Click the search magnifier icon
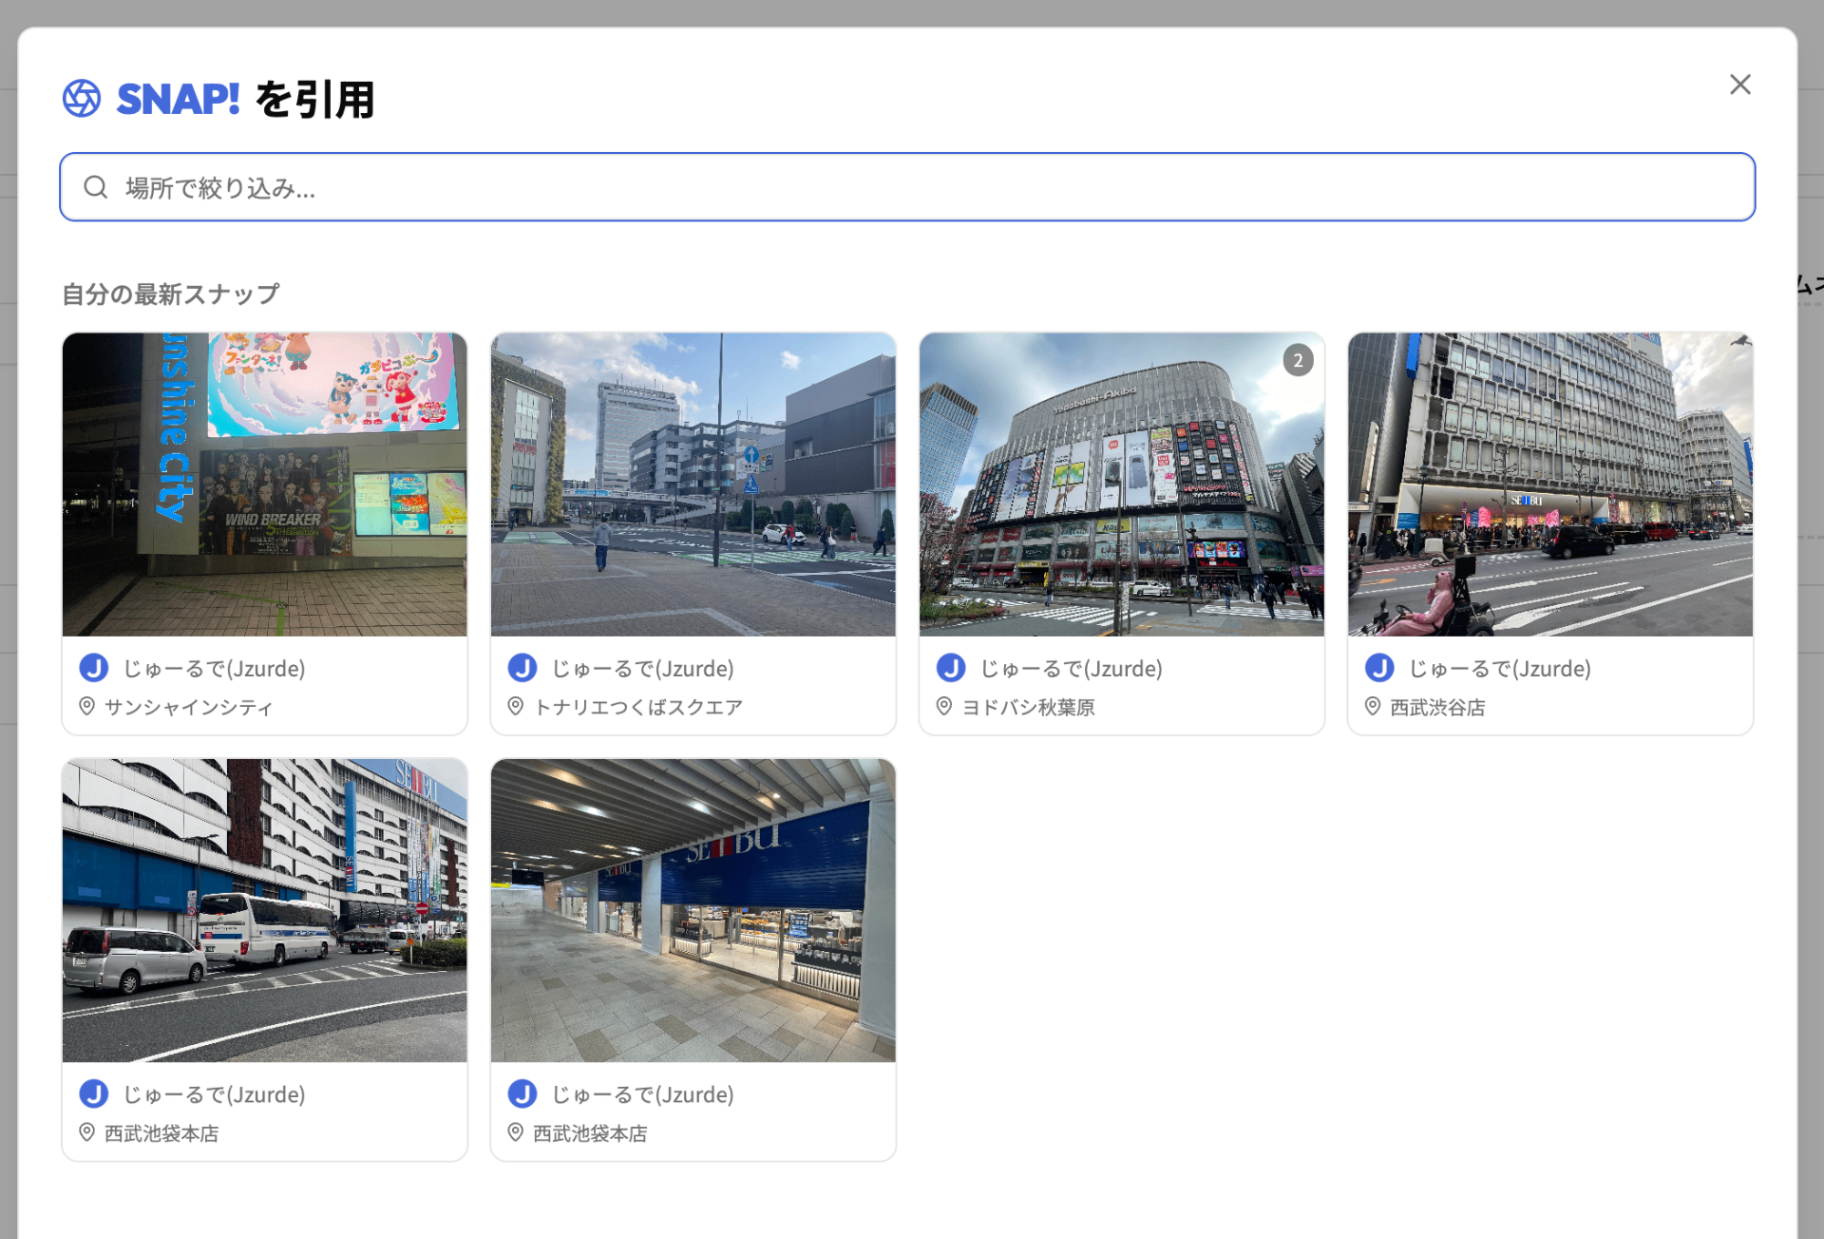The width and height of the screenshot is (1824, 1239). pyautogui.click(x=96, y=187)
